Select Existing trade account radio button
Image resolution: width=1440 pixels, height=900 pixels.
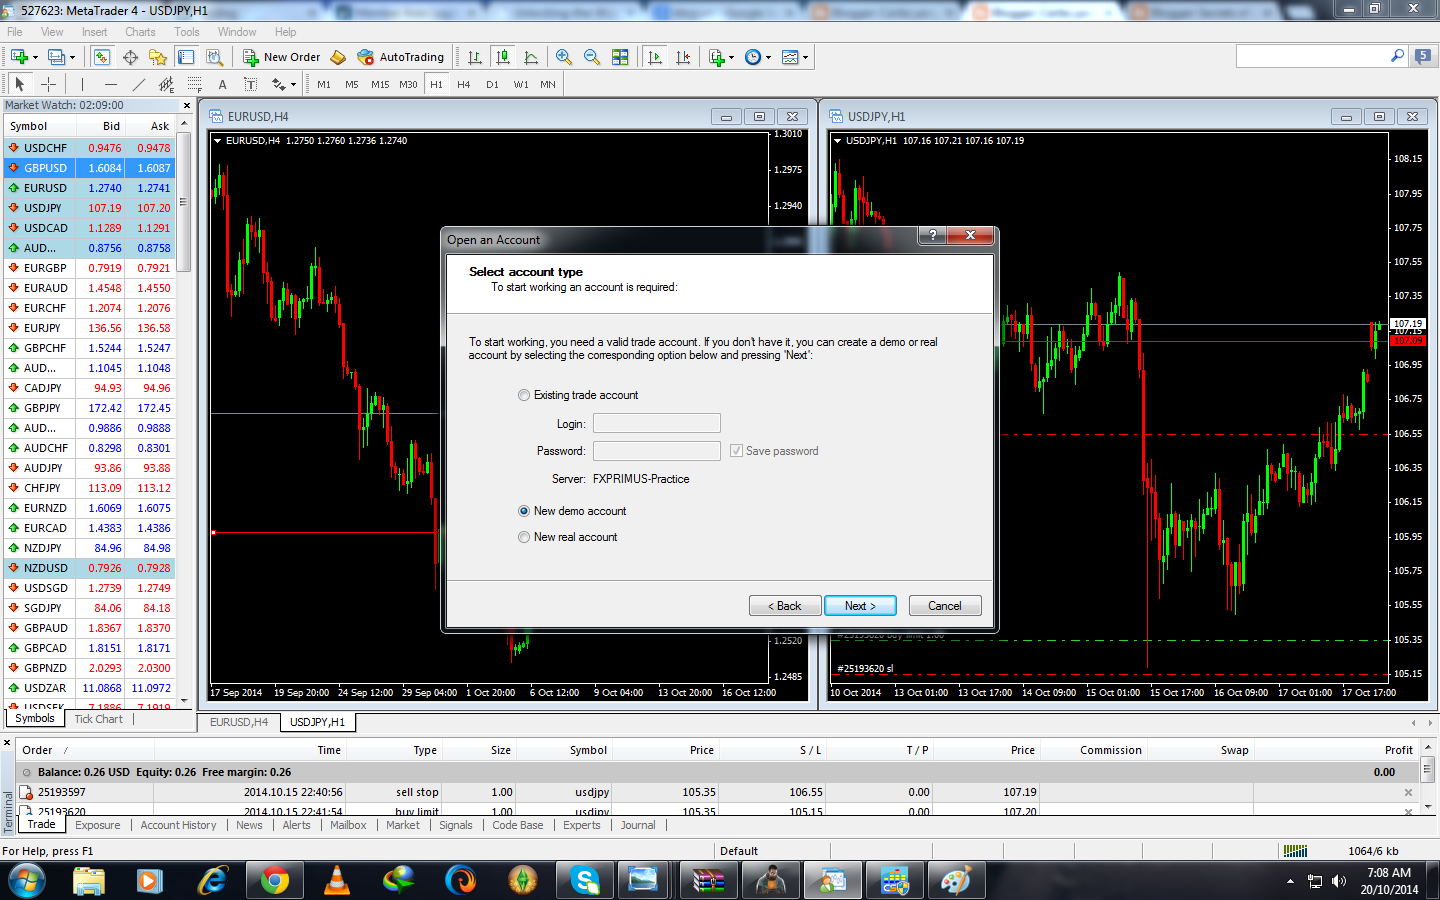tap(524, 395)
